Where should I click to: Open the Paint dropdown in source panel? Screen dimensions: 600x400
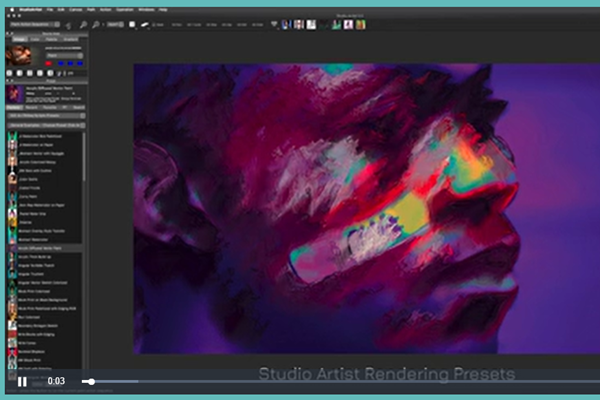click(x=65, y=56)
